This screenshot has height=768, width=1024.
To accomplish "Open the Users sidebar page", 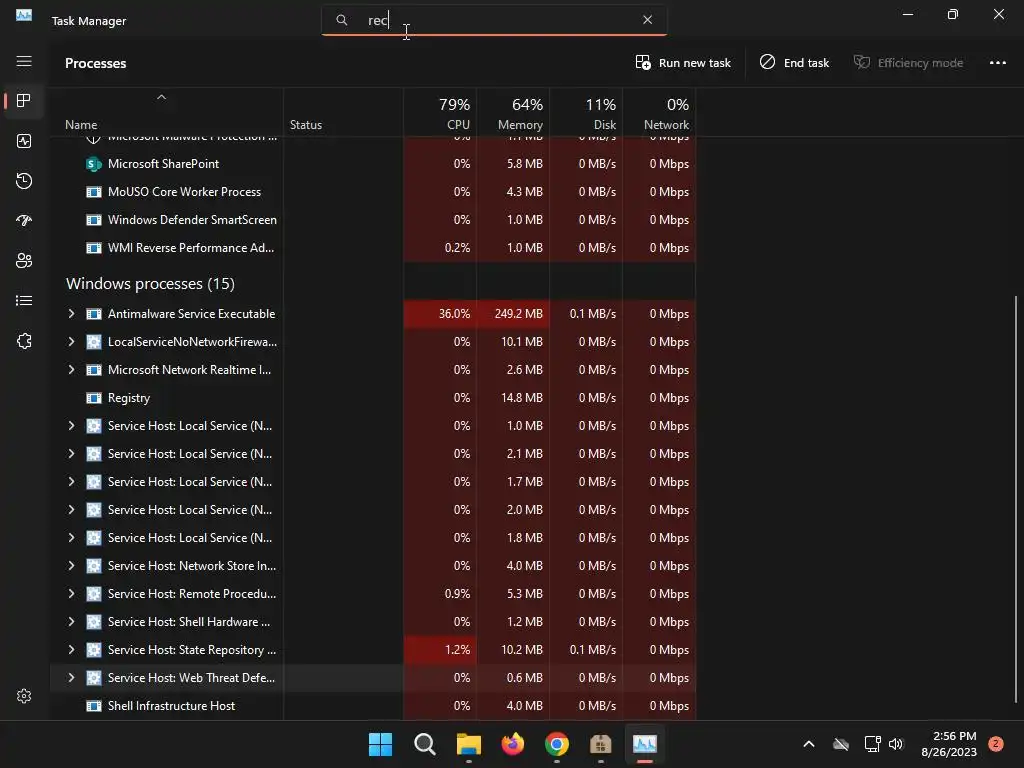I will pos(24,261).
